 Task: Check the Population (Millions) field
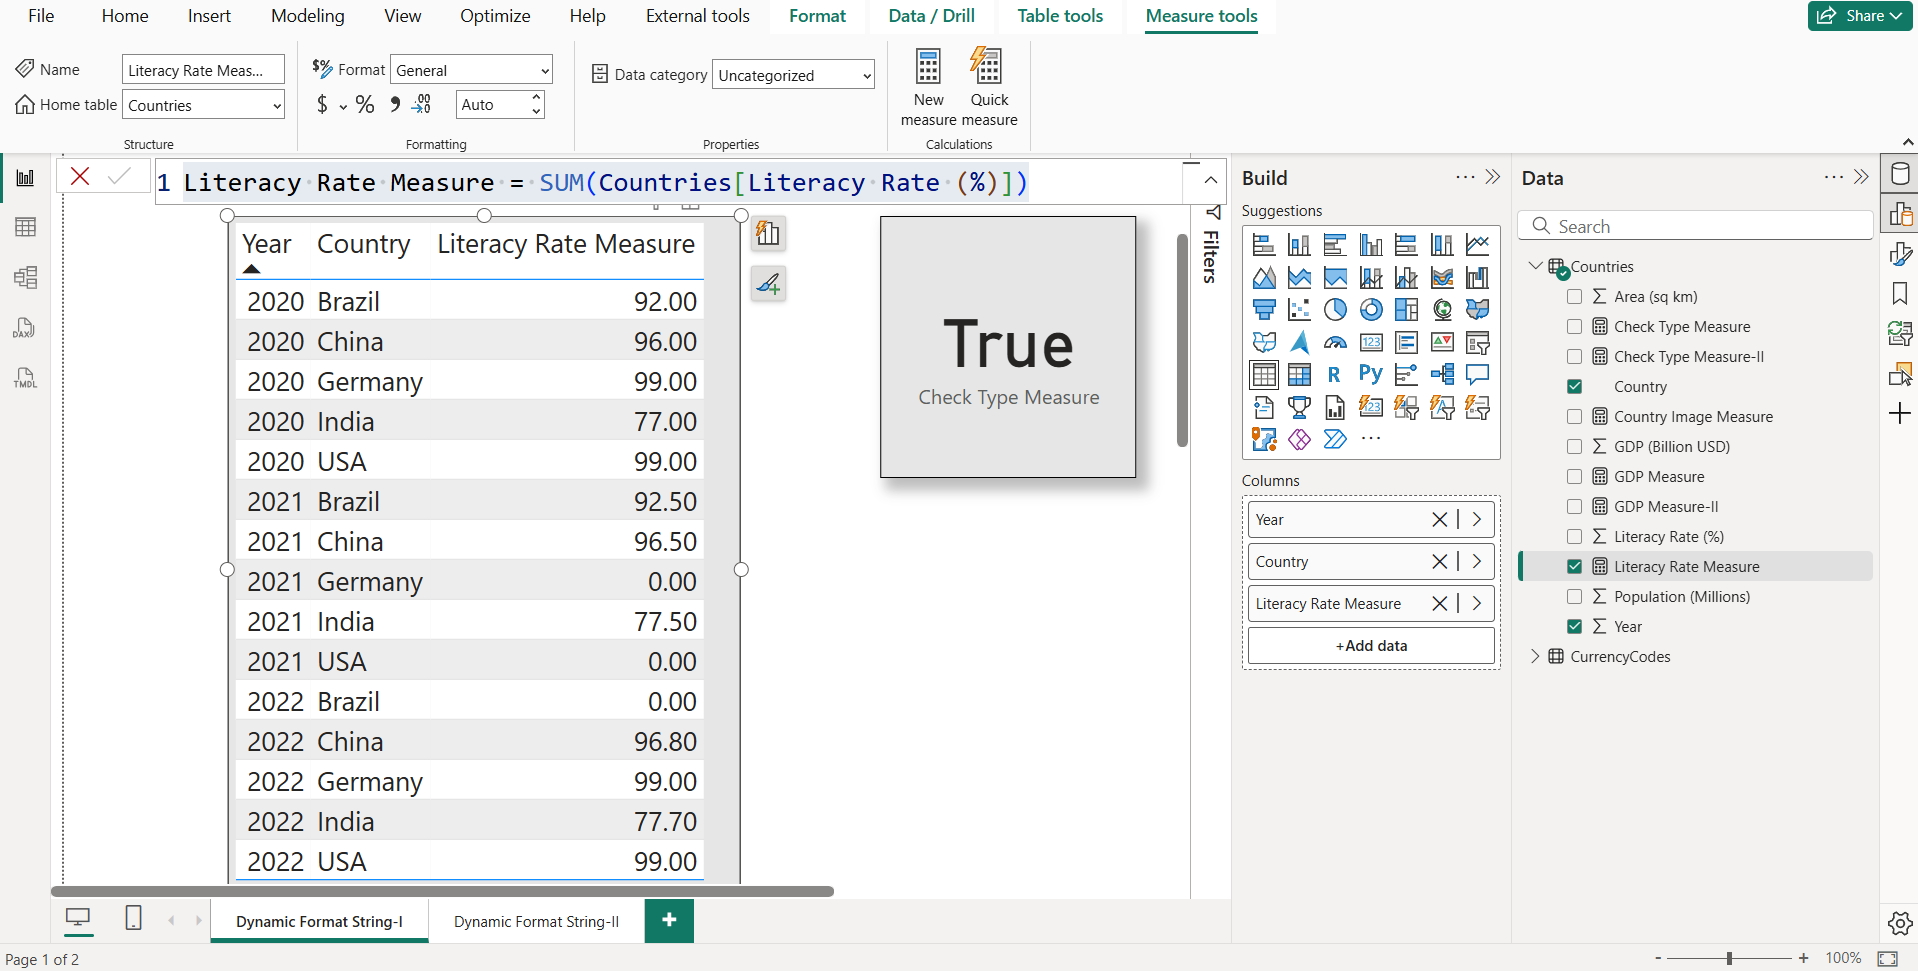(1576, 596)
